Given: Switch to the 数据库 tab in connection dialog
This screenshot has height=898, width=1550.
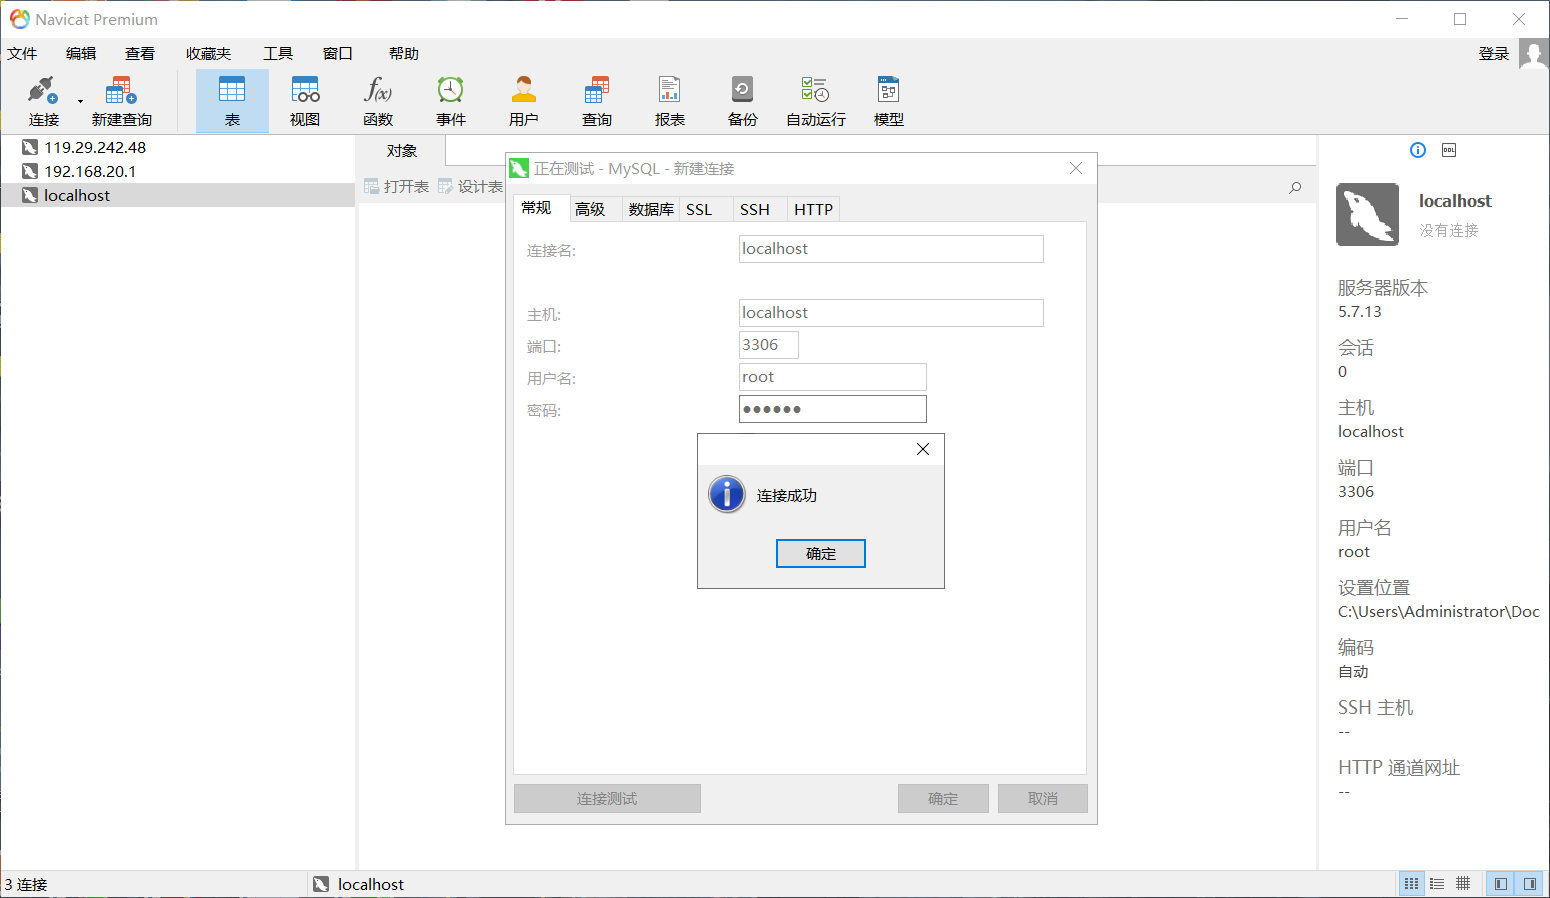Looking at the screenshot, I should tap(651, 209).
